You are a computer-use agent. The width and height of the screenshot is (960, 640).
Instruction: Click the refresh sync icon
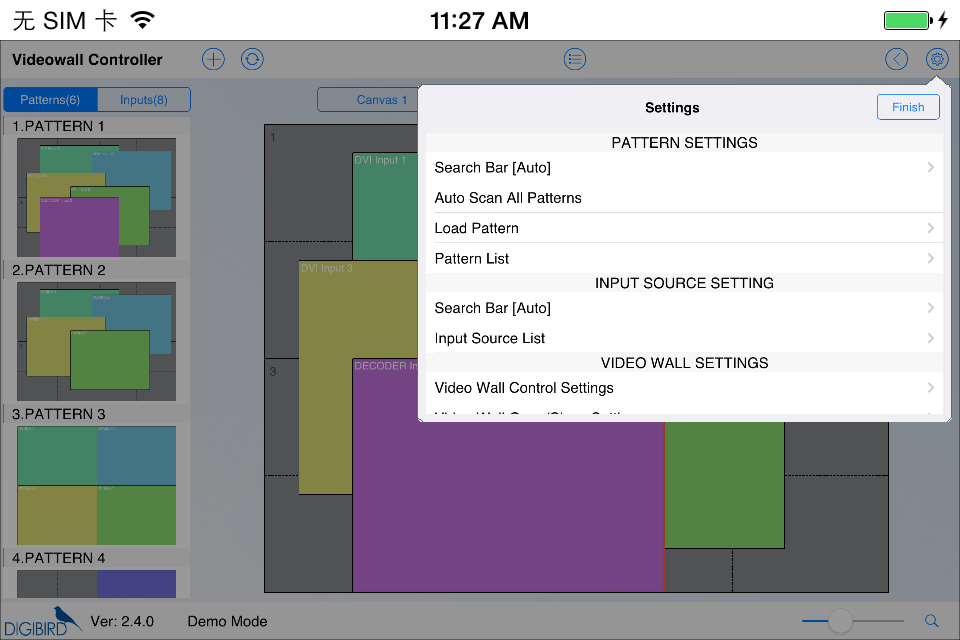pyautogui.click(x=252, y=59)
